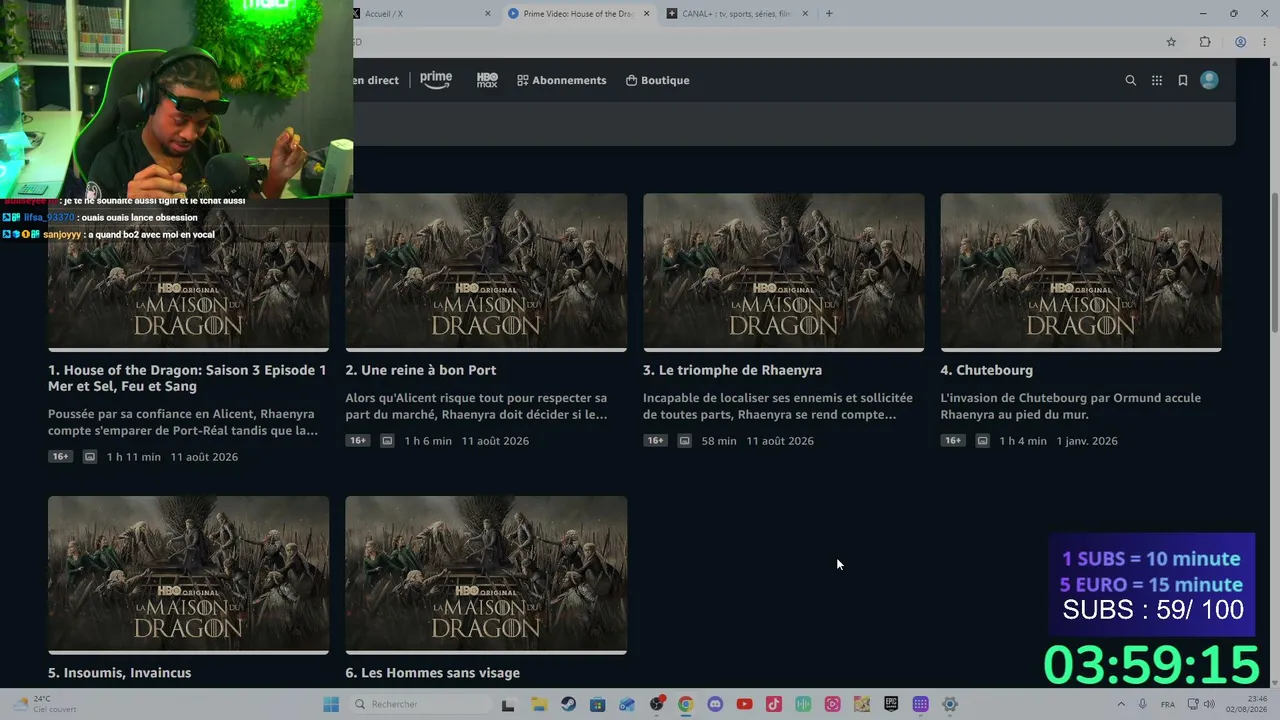The image size is (1280, 720).
Task: Open Settings gear from the taskbar
Action: (x=950, y=704)
